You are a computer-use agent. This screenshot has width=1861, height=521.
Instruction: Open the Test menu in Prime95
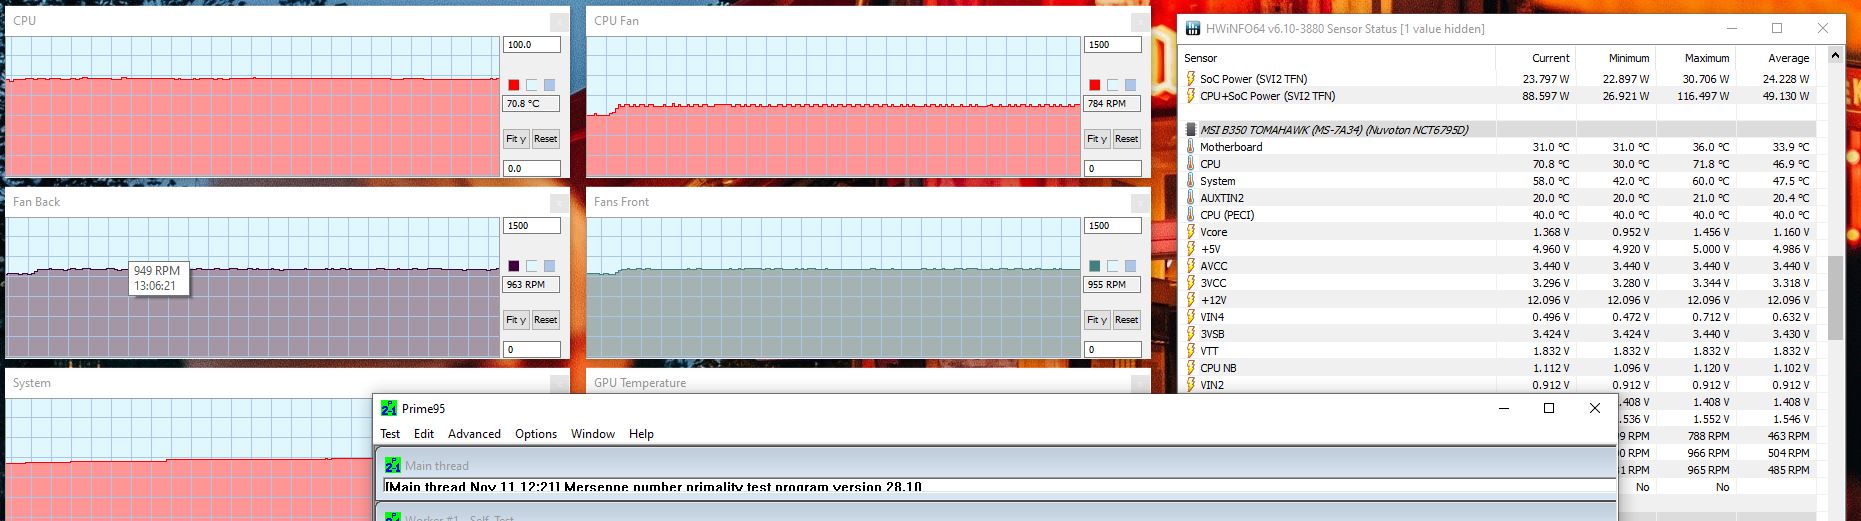click(390, 434)
